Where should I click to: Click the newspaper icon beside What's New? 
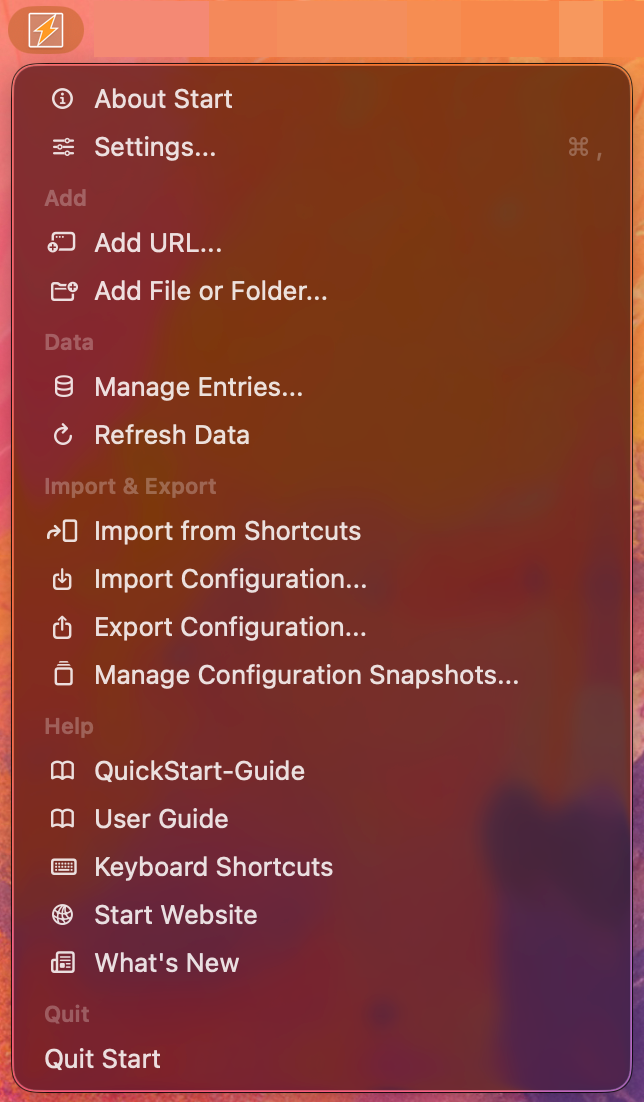(x=63, y=963)
